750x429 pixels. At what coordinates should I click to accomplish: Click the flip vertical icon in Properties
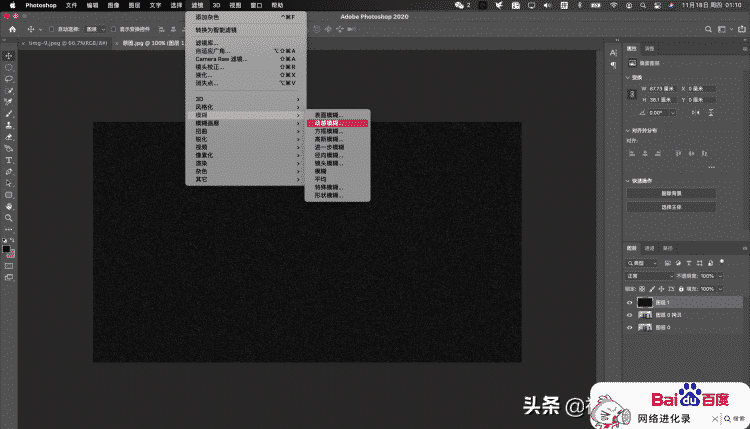(711, 113)
